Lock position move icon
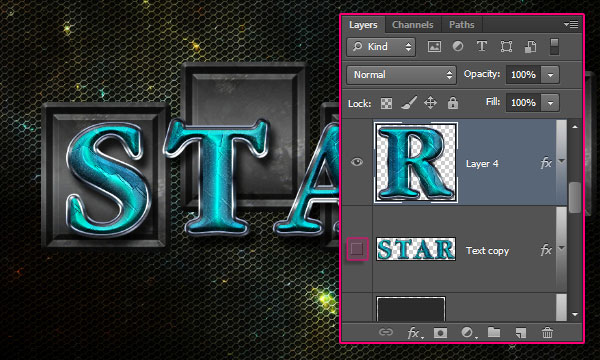The height and width of the screenshot is (360, 600). point(430,103)
